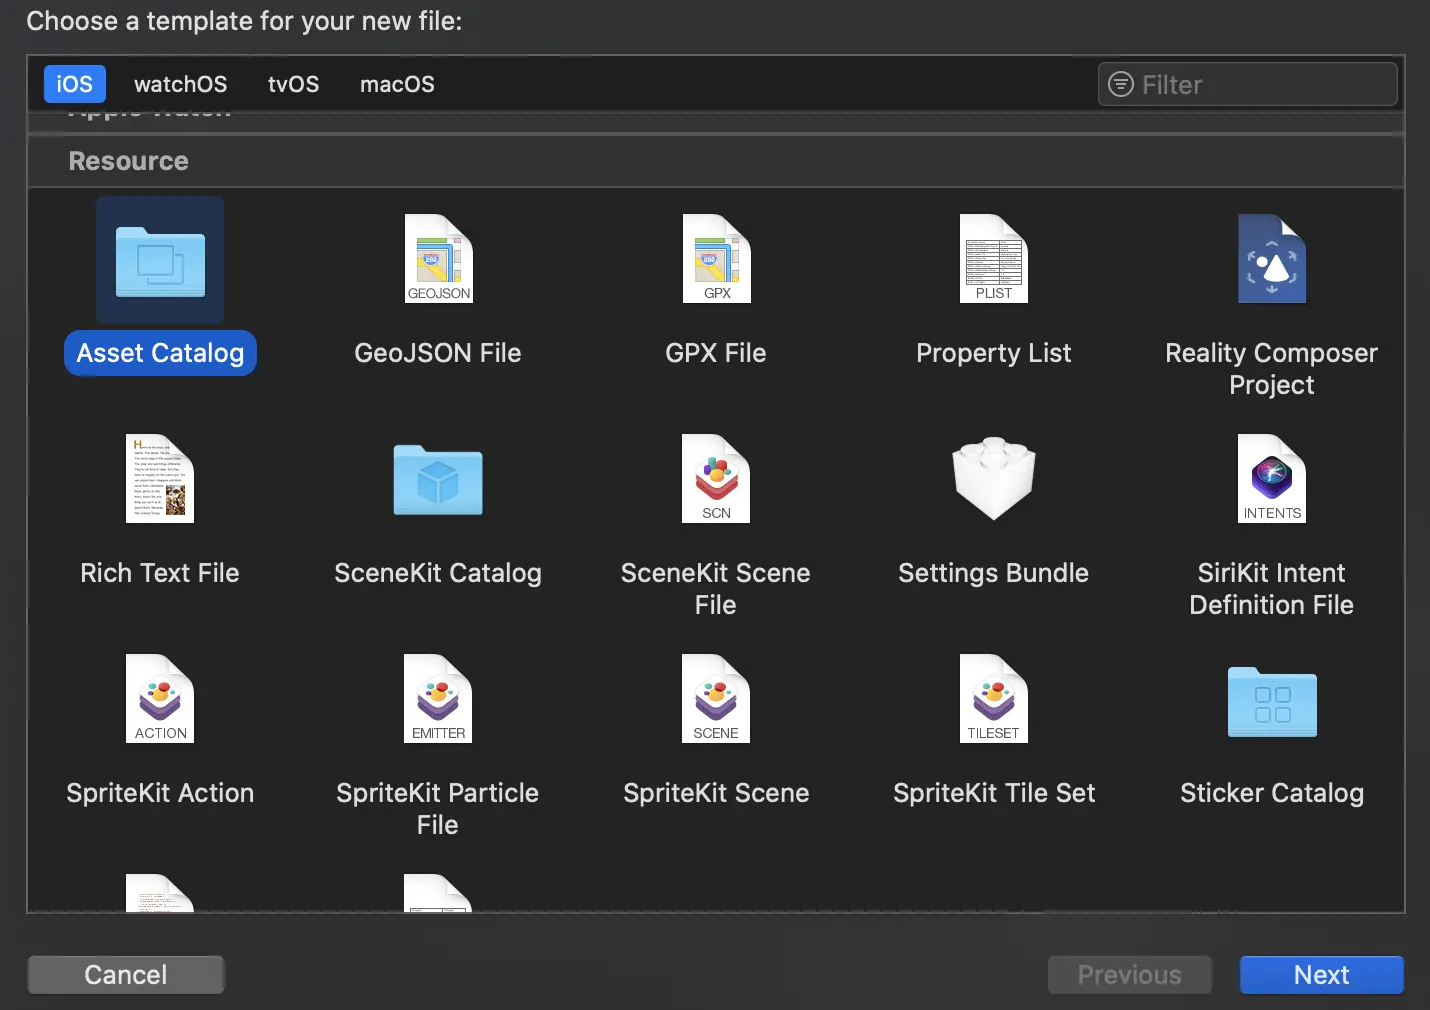The image size is (1430, 1010).
Task: Open the macOS platform tab
Action: tap(398, 84)
